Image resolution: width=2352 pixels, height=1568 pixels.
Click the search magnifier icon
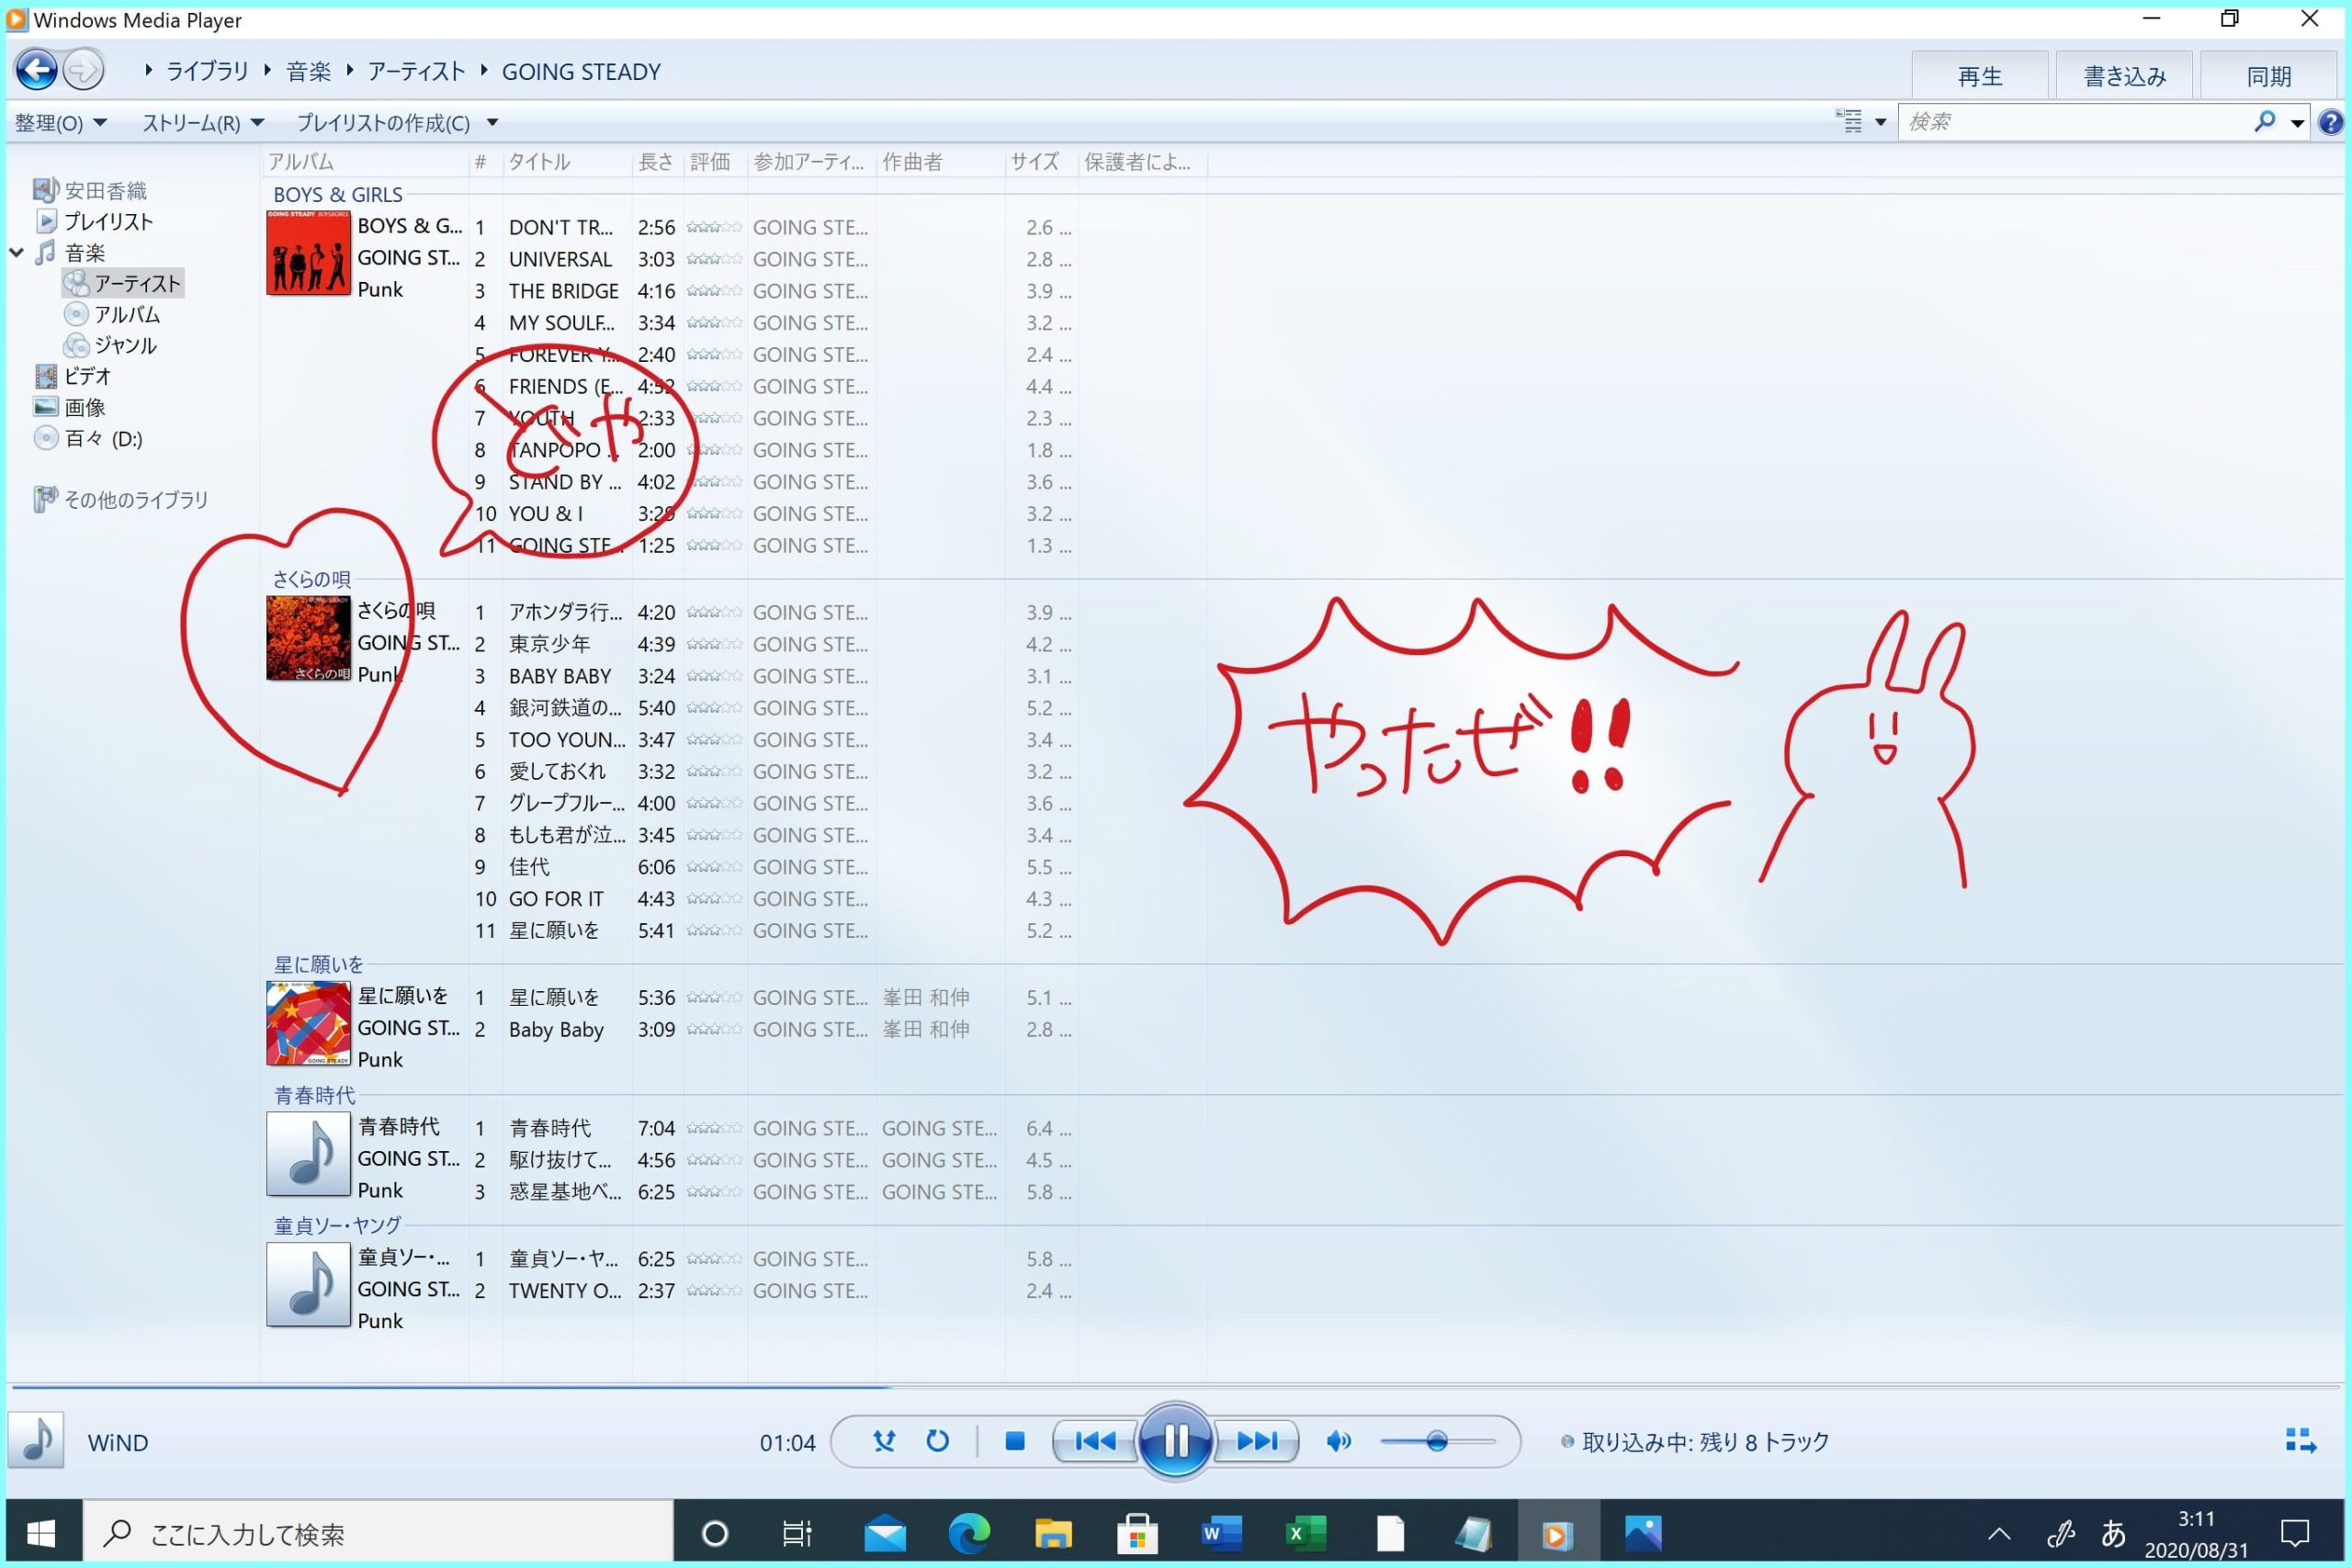pos(2264,121)
